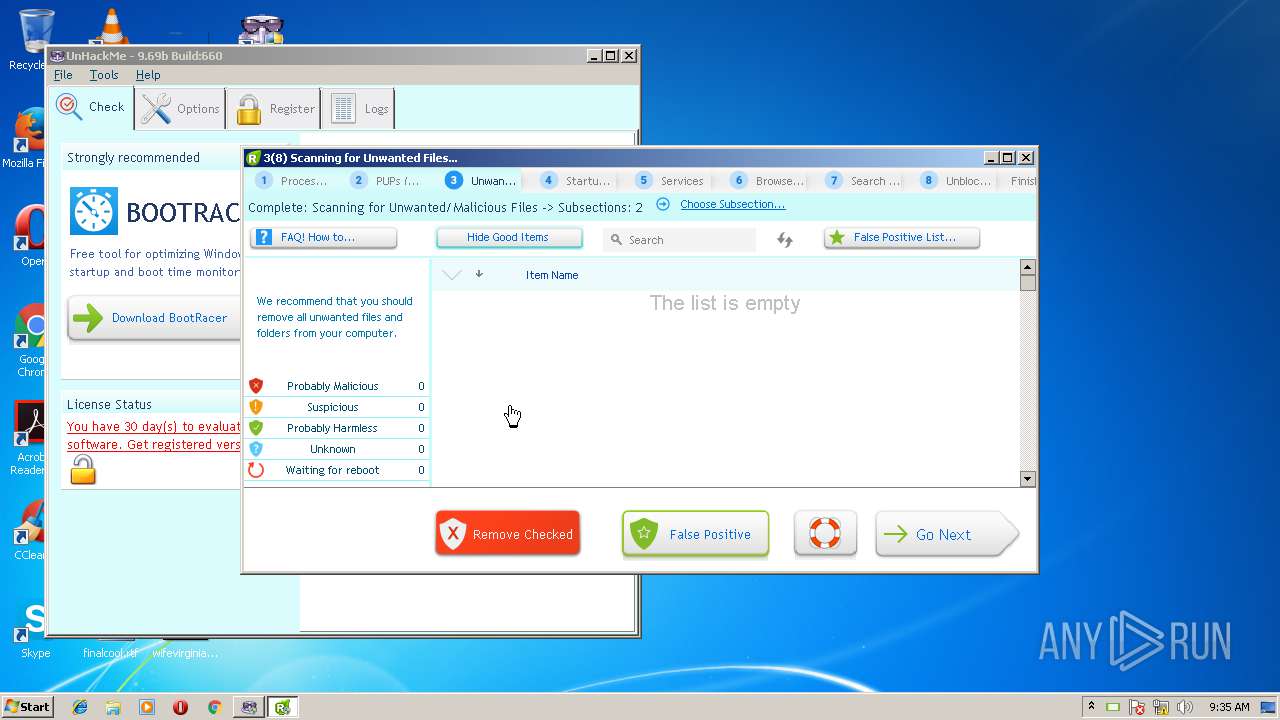Image resolution: width=1280 pixels, height=720 pixels.
Task: Click the green shield Probably Harmless icon
Action: click(x=256, y=428)
